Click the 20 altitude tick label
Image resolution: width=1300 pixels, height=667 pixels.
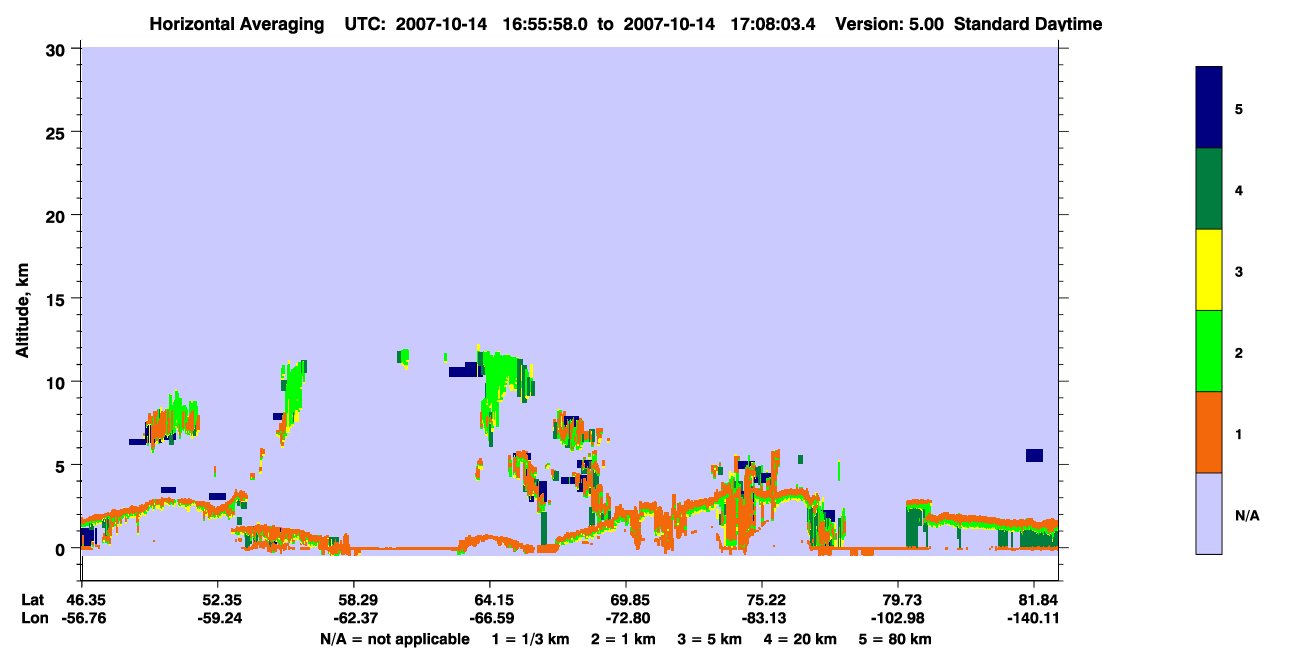(58, 215)
